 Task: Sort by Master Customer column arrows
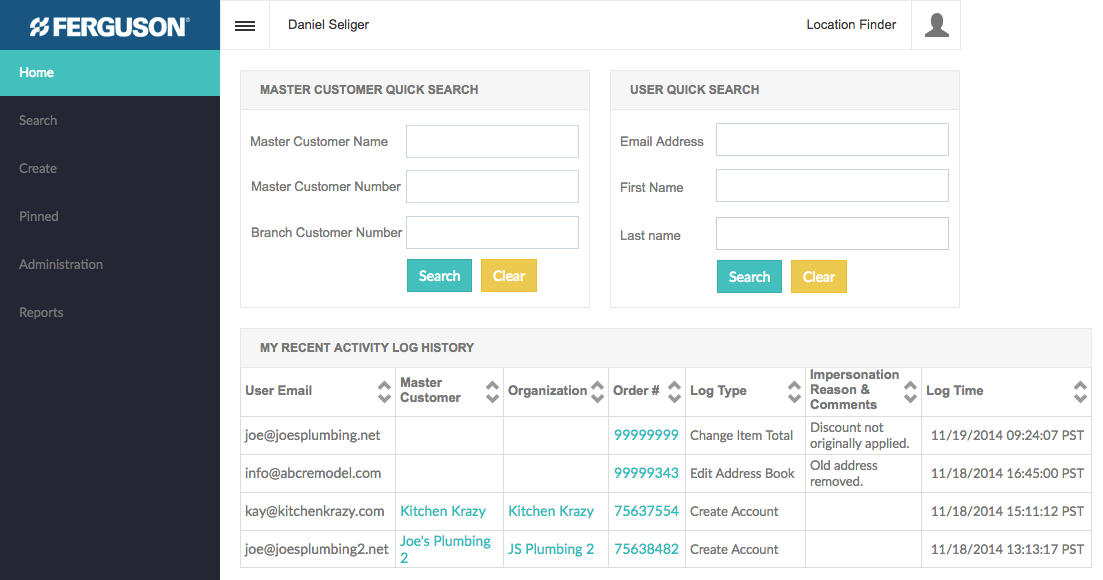pyautogui.click(x=492, y=391)
